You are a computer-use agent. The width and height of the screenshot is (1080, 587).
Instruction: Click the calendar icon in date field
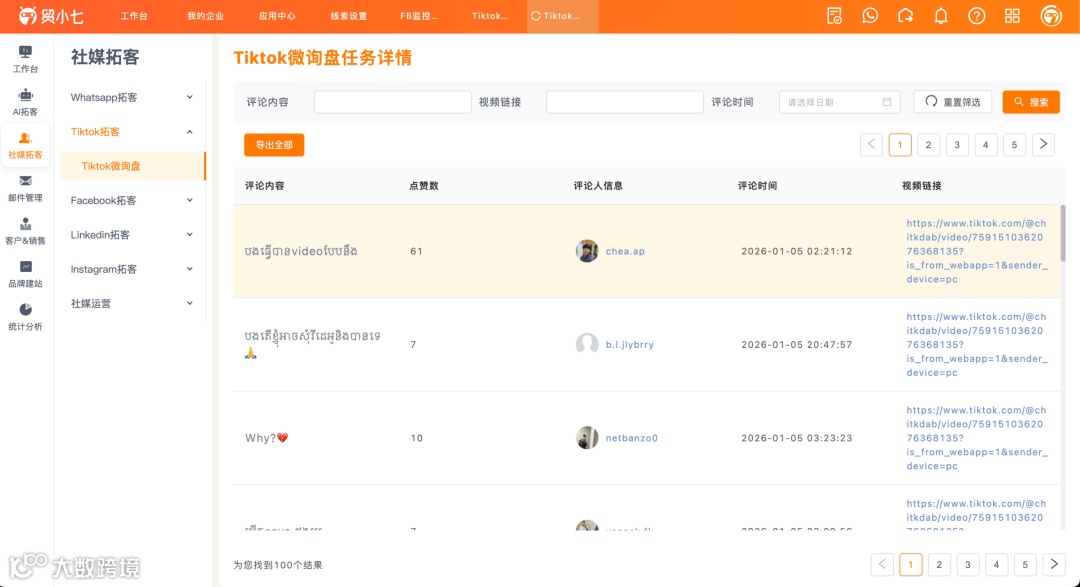tap(886, 102)
